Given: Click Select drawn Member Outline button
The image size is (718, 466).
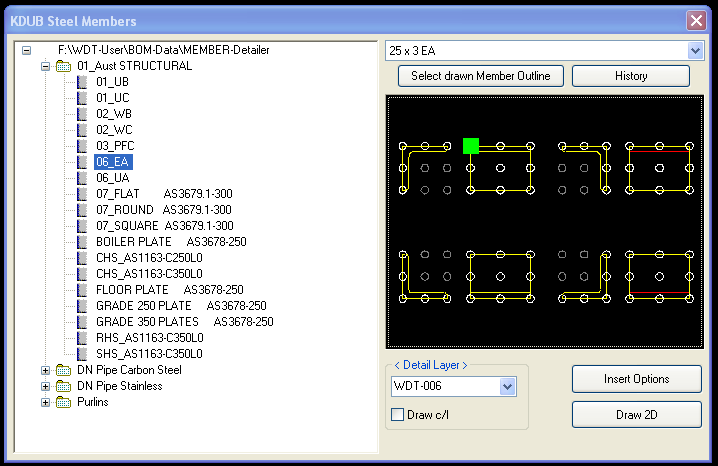Looking at the screenshot, I should 481,76.
